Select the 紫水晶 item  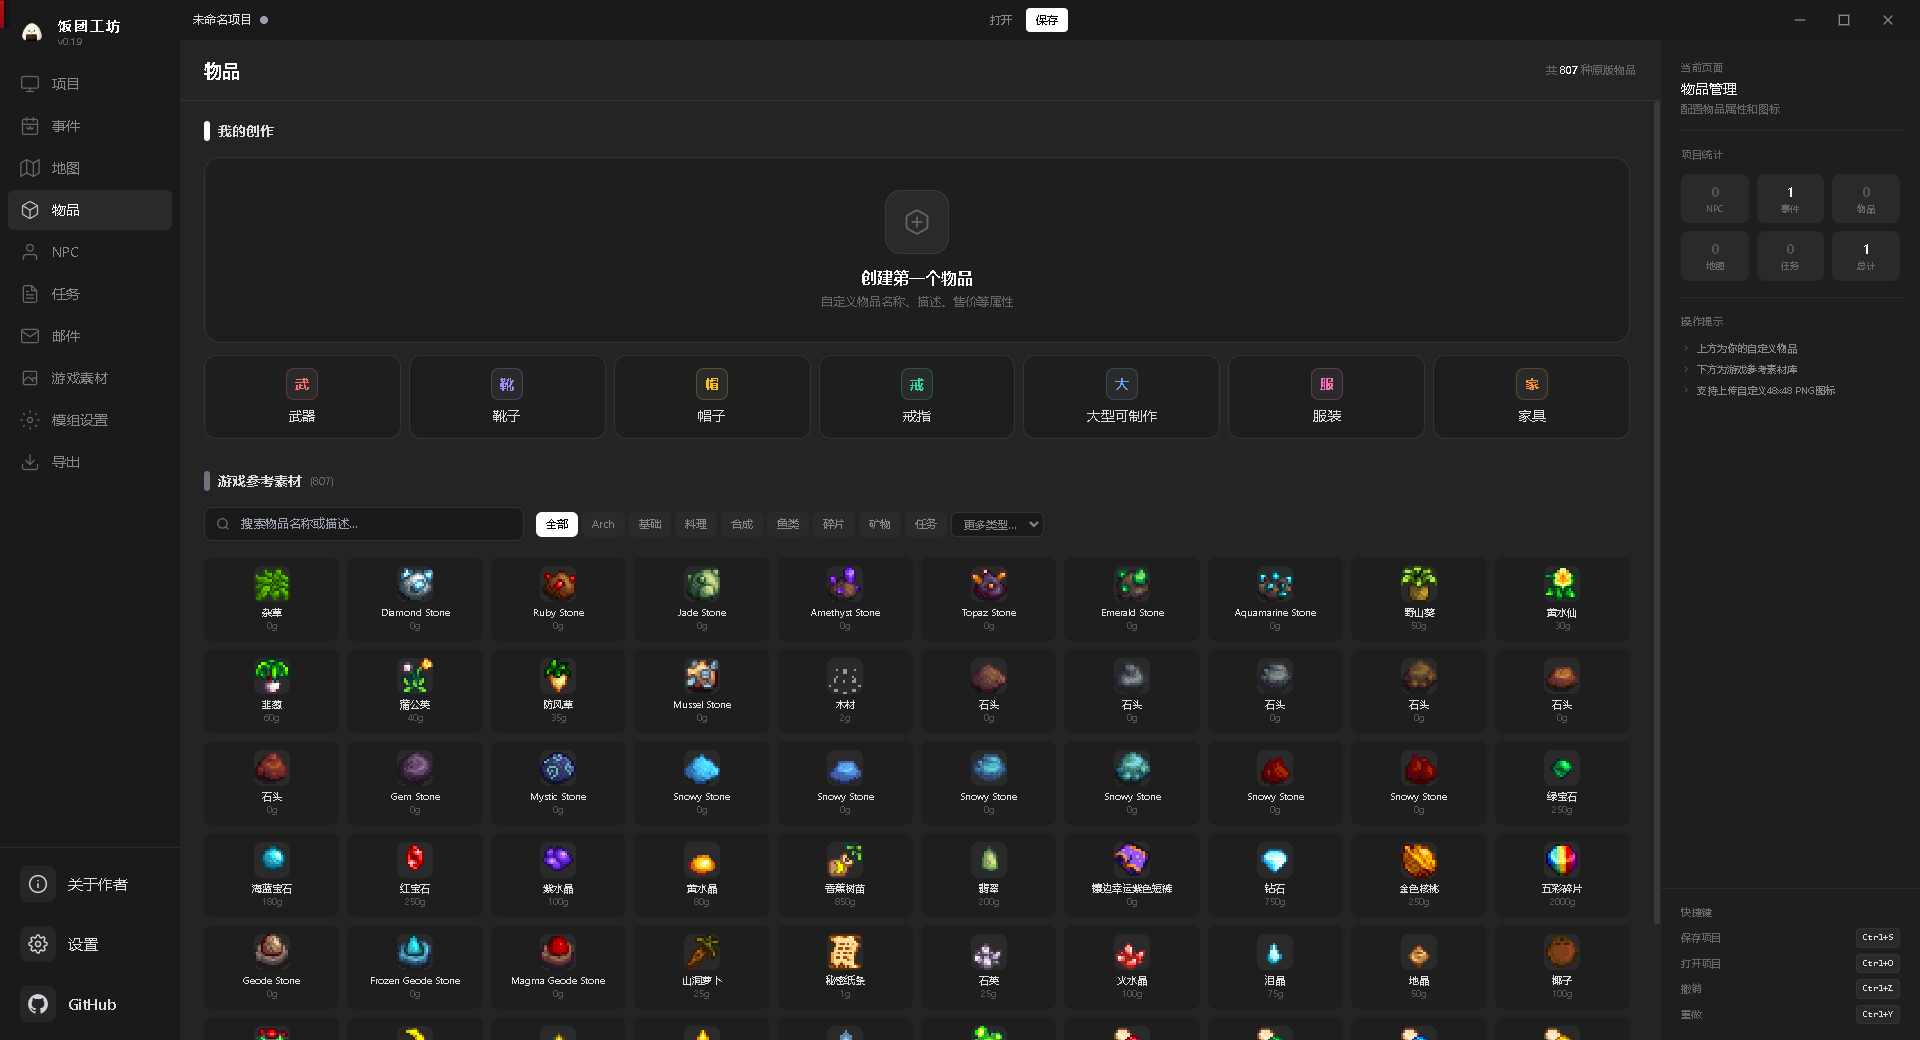pos(558,874)
